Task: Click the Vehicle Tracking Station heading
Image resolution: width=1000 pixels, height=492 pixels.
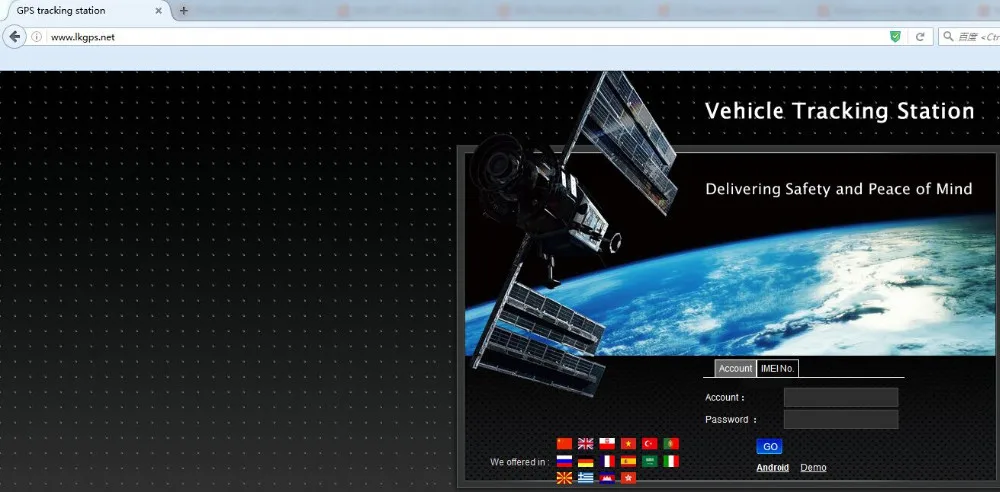Action: (840, 111)
